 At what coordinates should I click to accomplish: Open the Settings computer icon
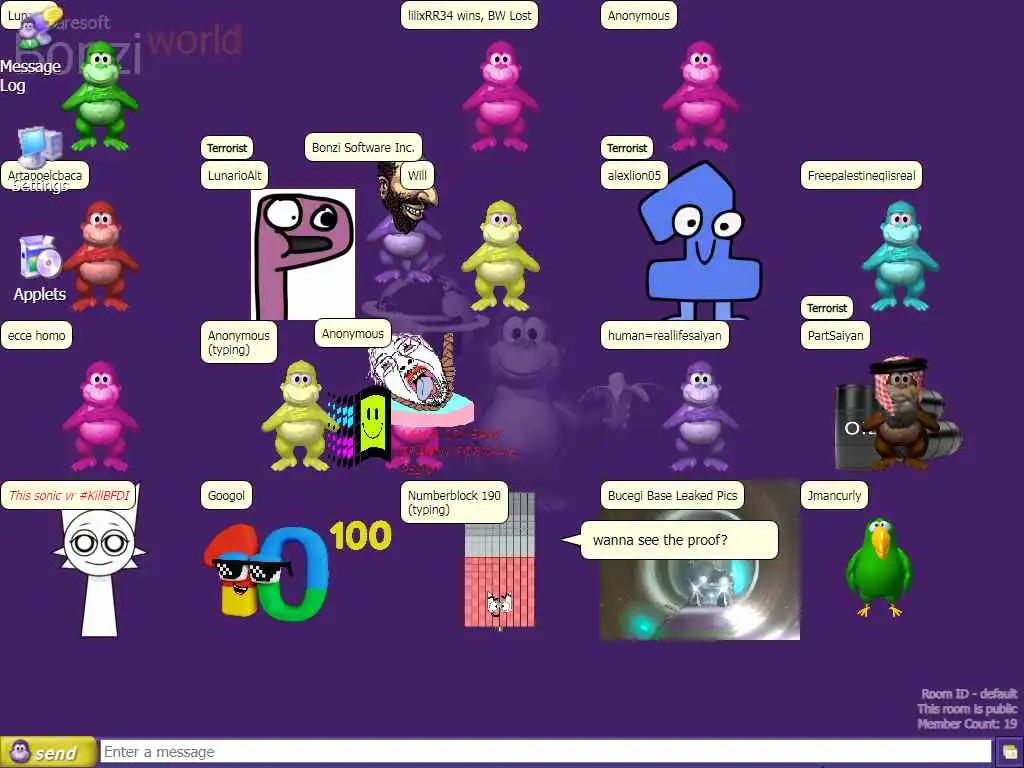(x=40, y=147)
